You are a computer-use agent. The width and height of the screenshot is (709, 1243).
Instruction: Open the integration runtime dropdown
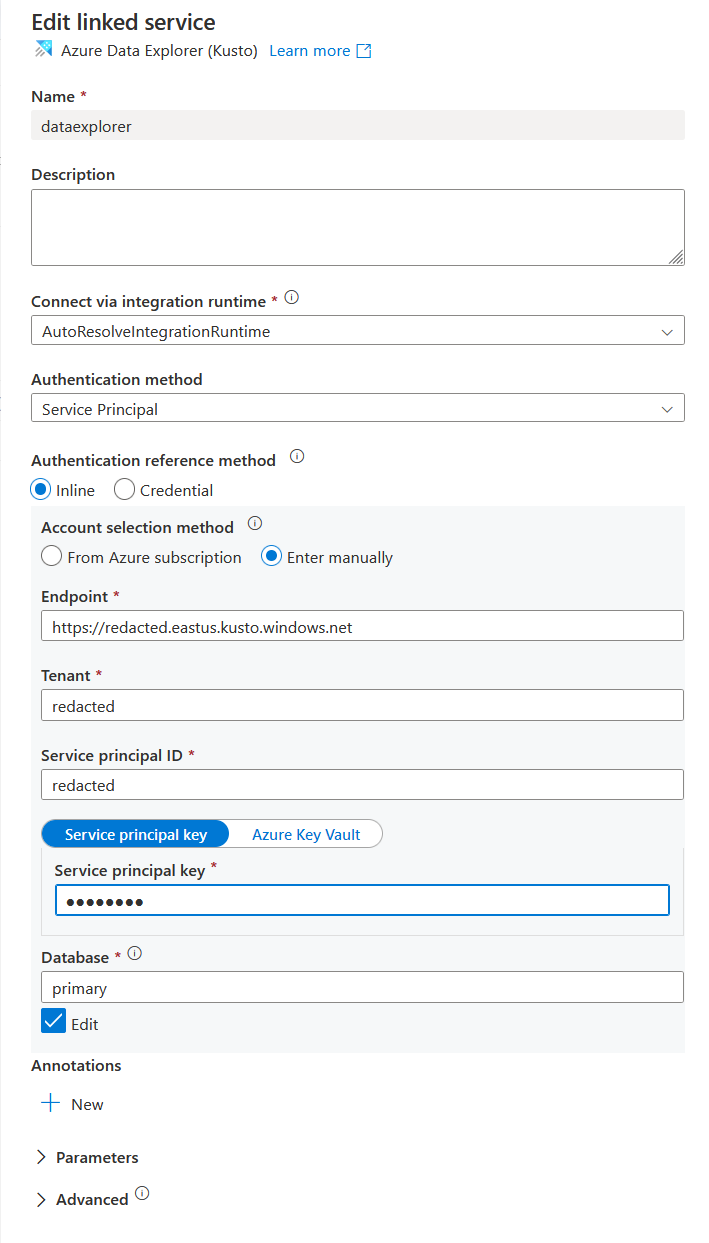pyautogui.click(x=357, y=331)
